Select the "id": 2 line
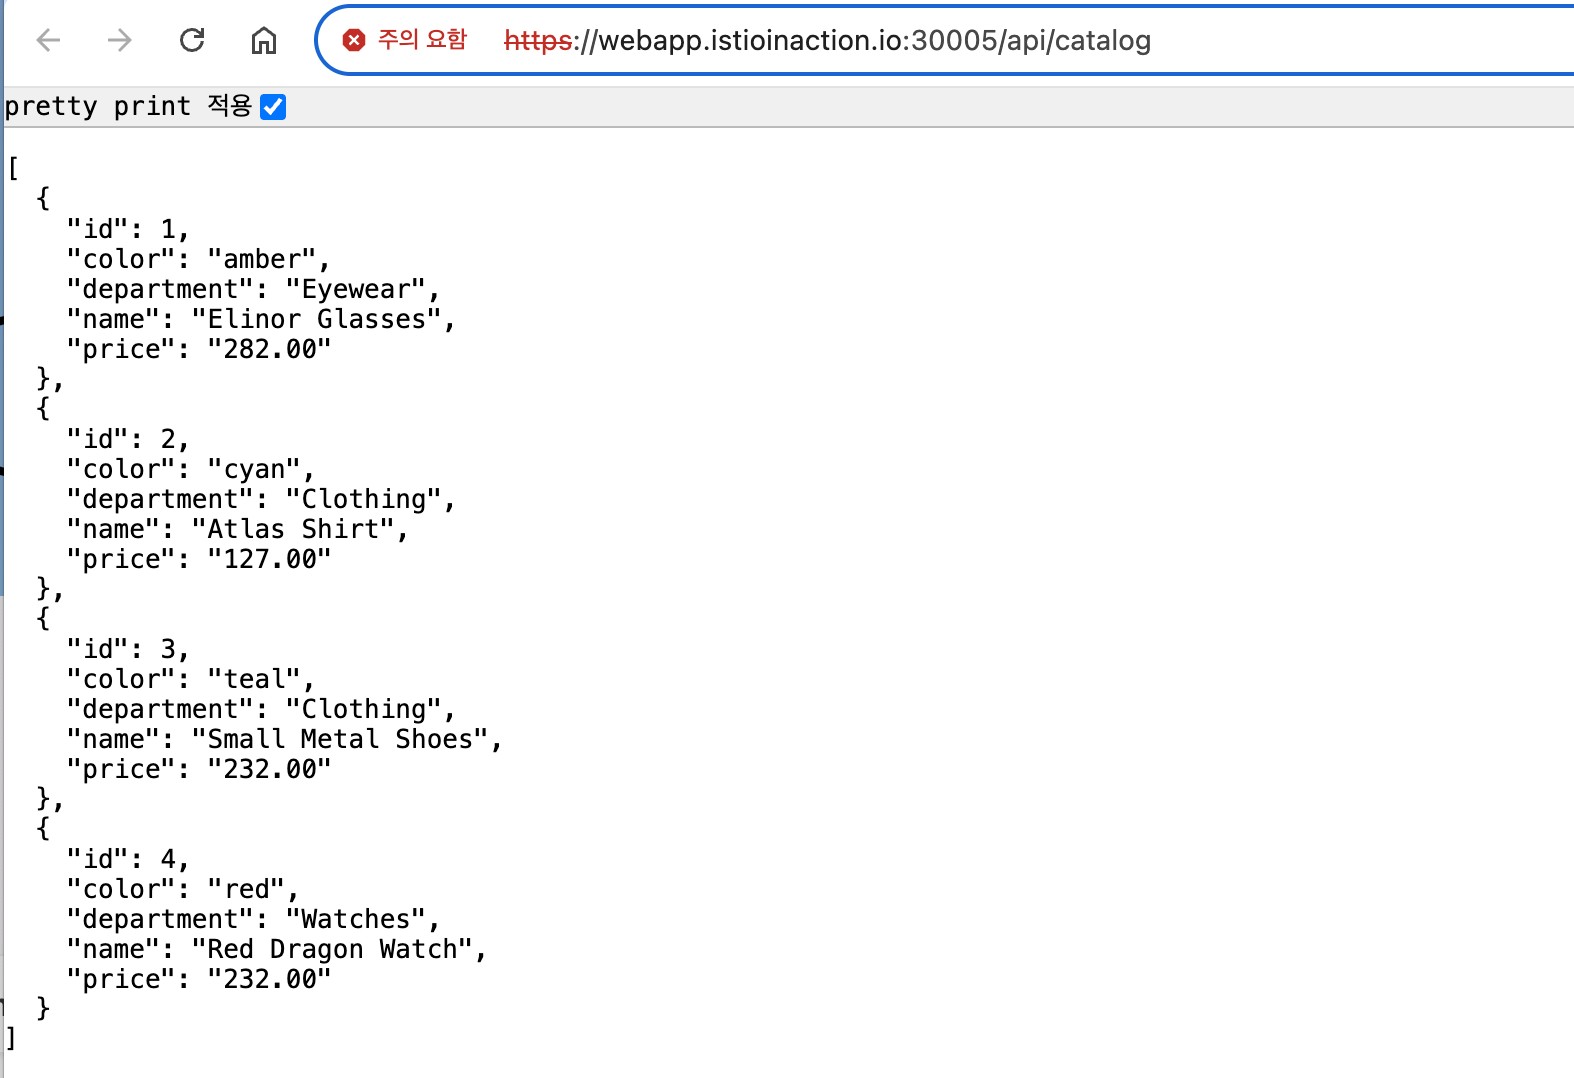 (x=128, y=439)
